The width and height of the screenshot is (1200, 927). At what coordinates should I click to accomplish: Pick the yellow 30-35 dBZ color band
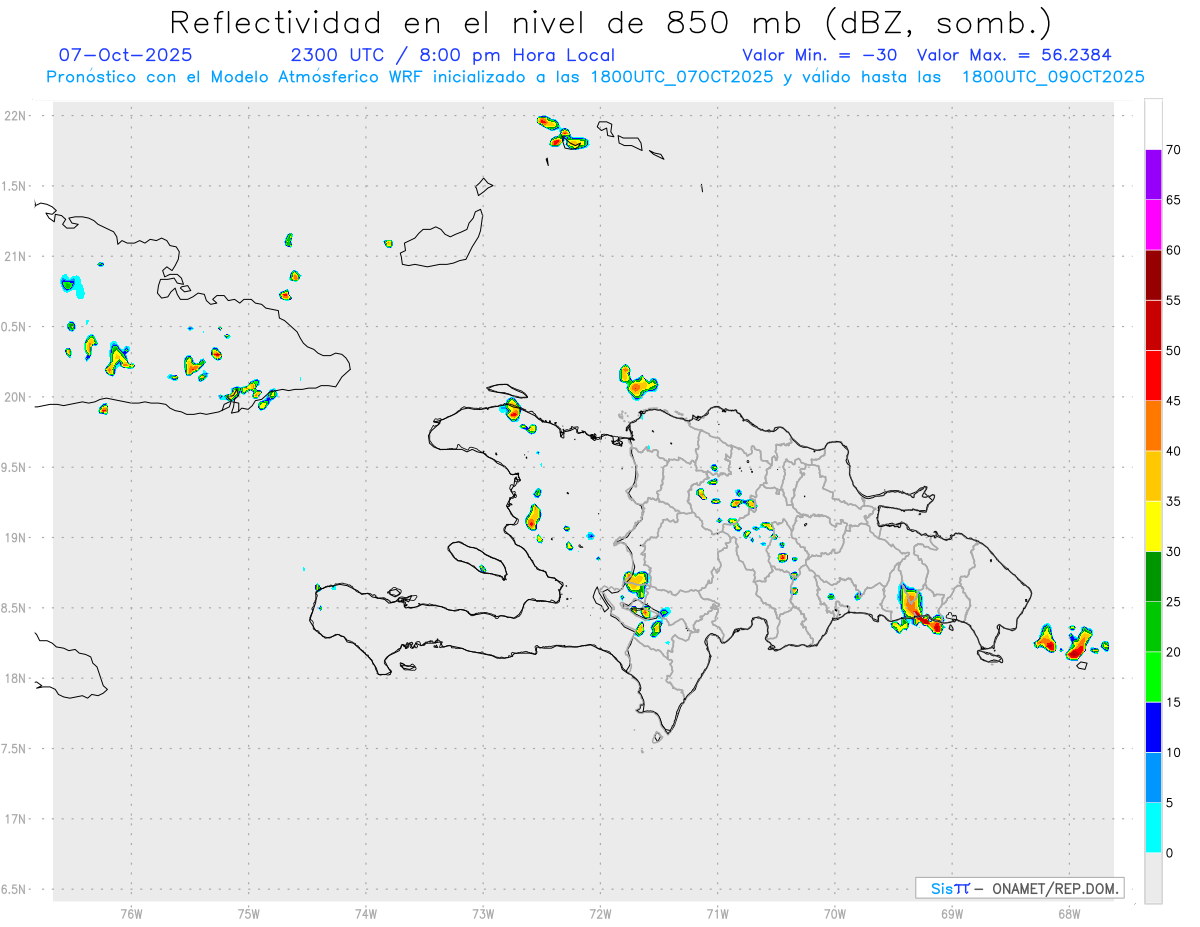click(1153, 526)
